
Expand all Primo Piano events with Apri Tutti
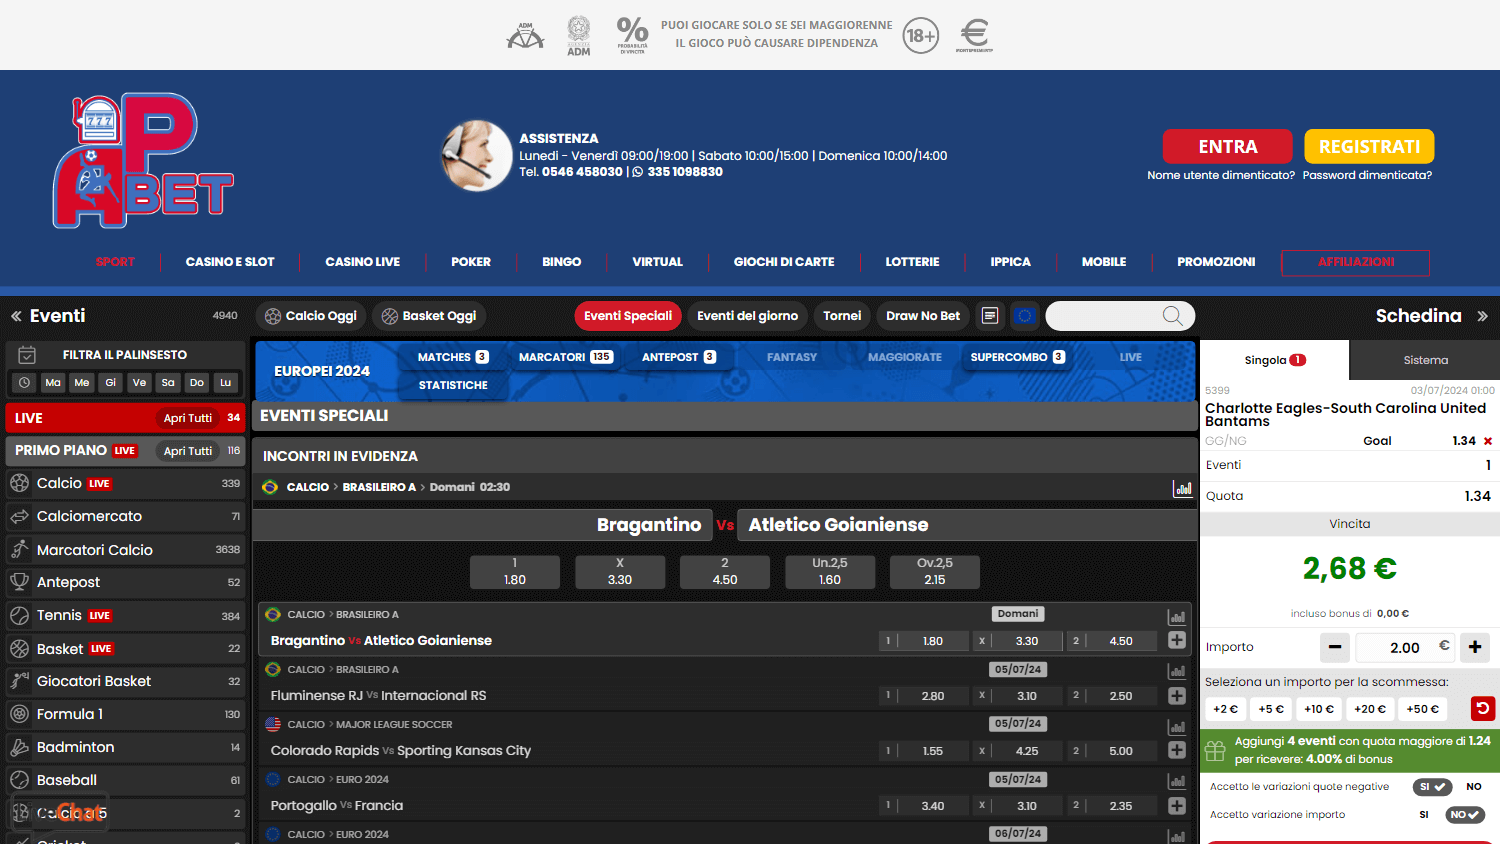coord(188,451)
